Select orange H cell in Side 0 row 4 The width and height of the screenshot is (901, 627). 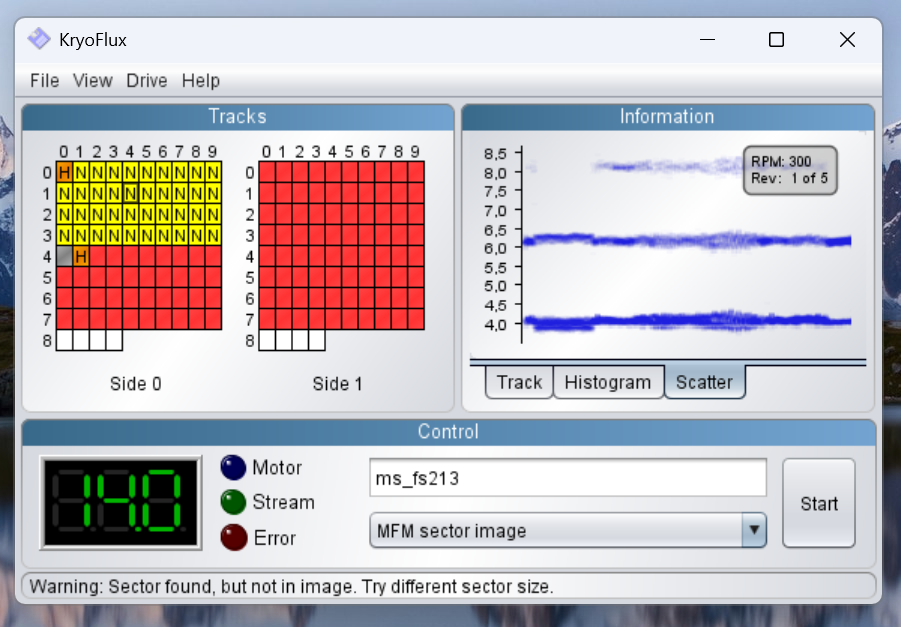point(81,256)
